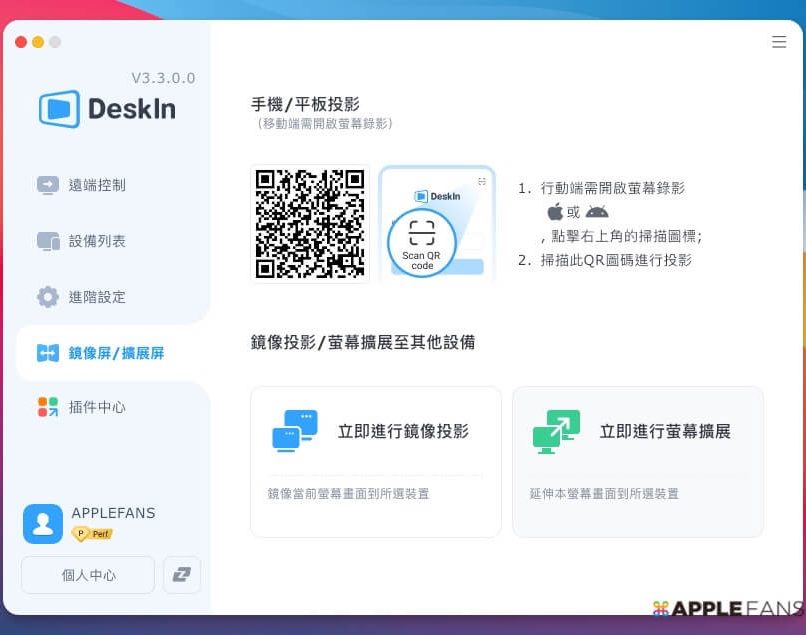Minimize the window with yellow button
This screenshot has height=635, width=806.
tap(38, 42)
